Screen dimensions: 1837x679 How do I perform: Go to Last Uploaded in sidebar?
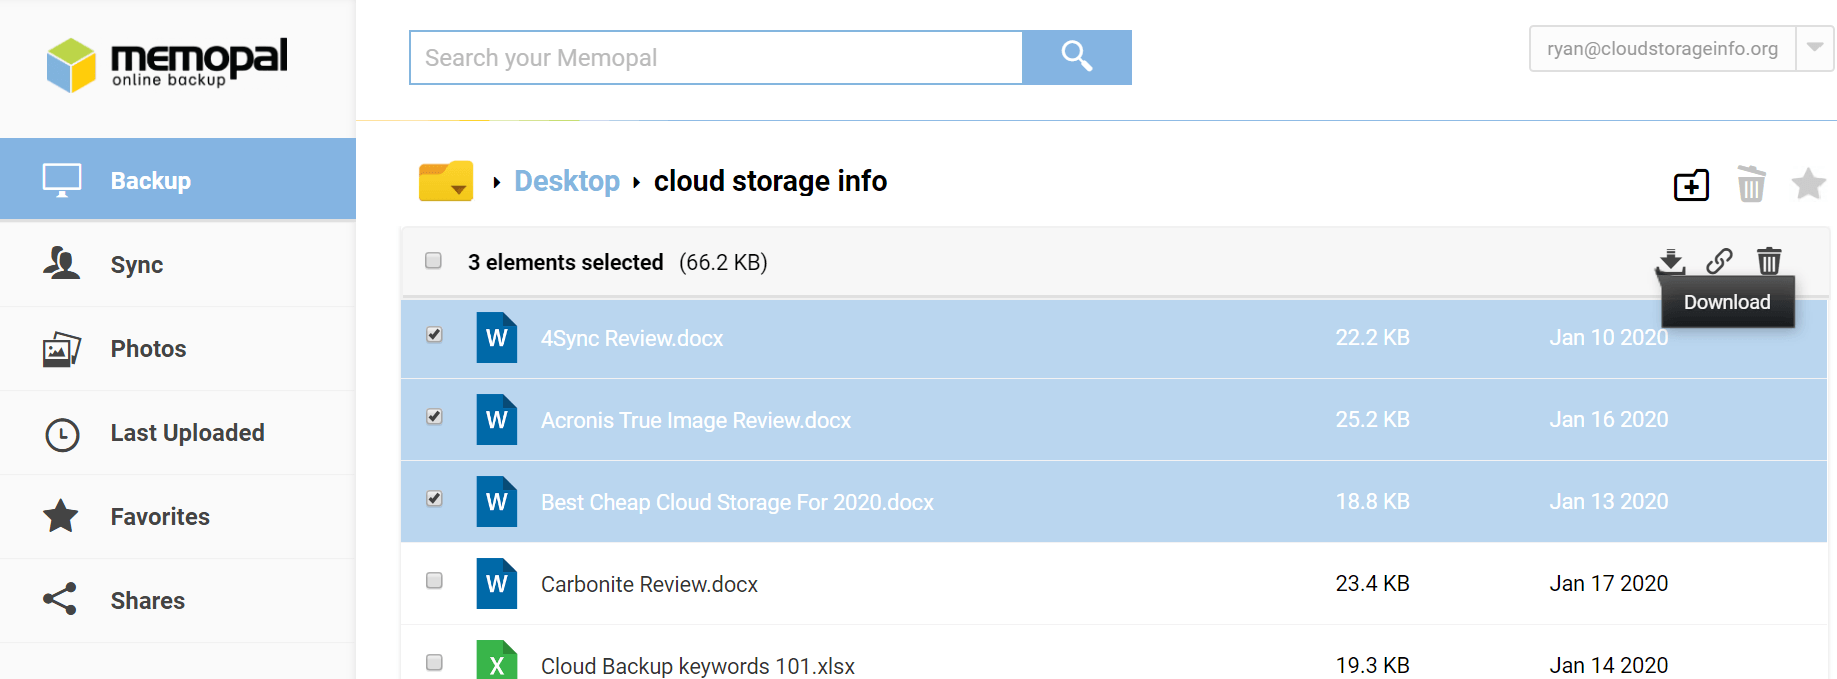[x=187, y=433]
